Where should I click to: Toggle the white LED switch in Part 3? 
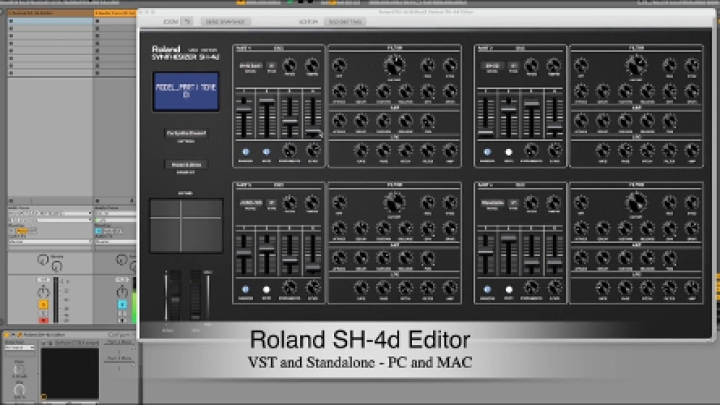pos(266,289)
